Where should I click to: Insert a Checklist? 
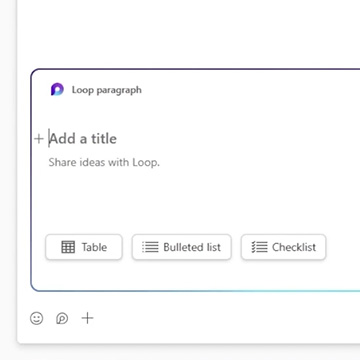(x=283, y=247)
